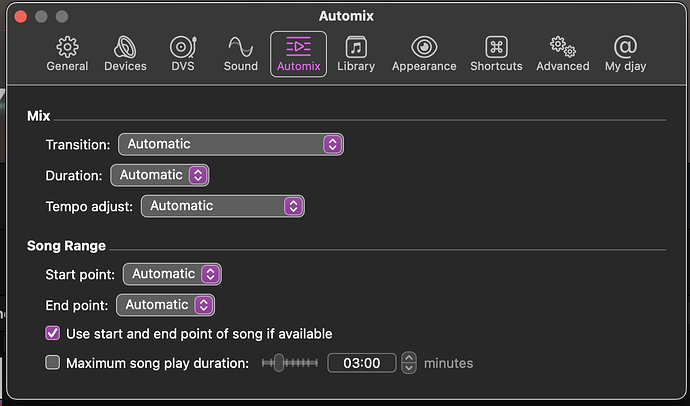Image resolution: width=690 pixels, height=406 pixels.
Task: Open the Duration dropdown menu
Action: coord(160,175)
